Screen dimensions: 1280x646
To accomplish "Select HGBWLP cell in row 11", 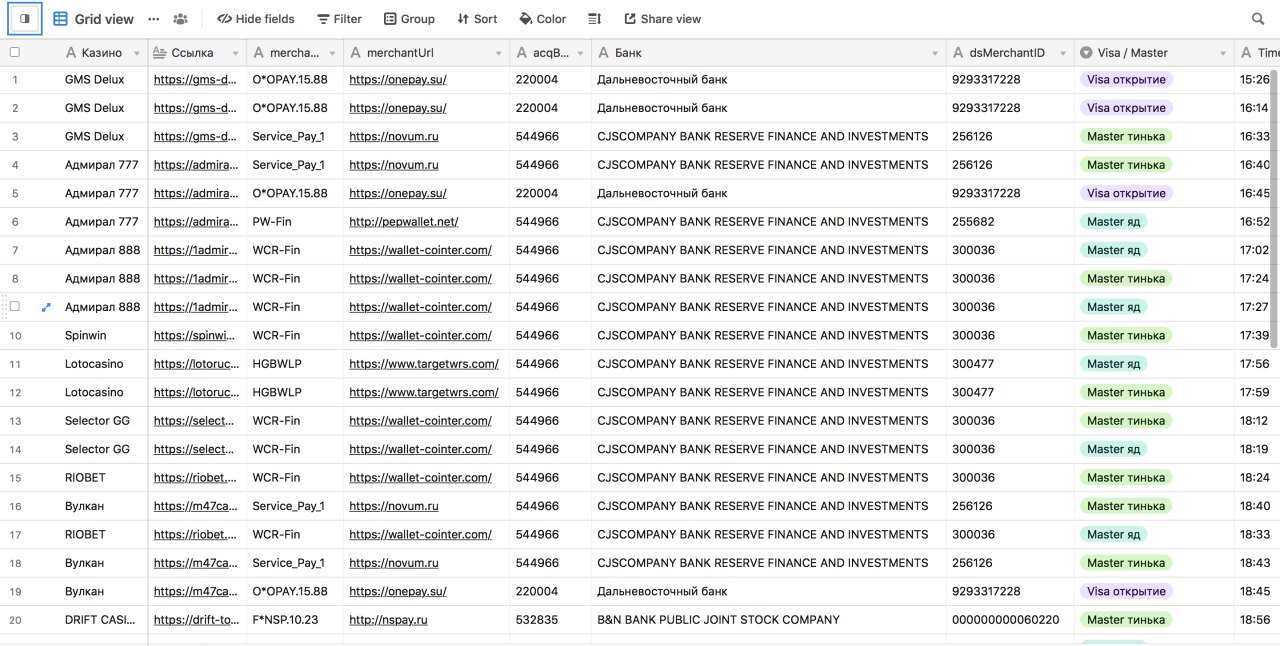I will pyautogui.click(x=295, y=364).
